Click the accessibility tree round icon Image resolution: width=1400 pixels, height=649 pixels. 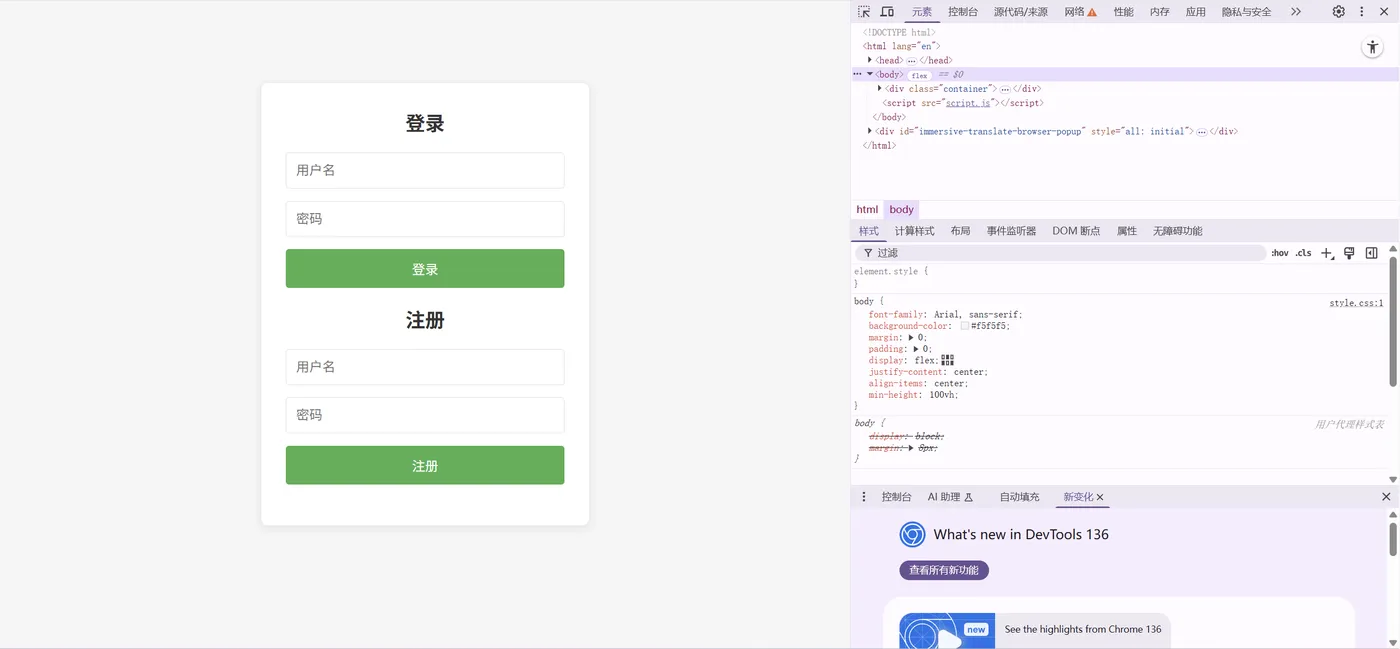click(x=1372, y=48)
